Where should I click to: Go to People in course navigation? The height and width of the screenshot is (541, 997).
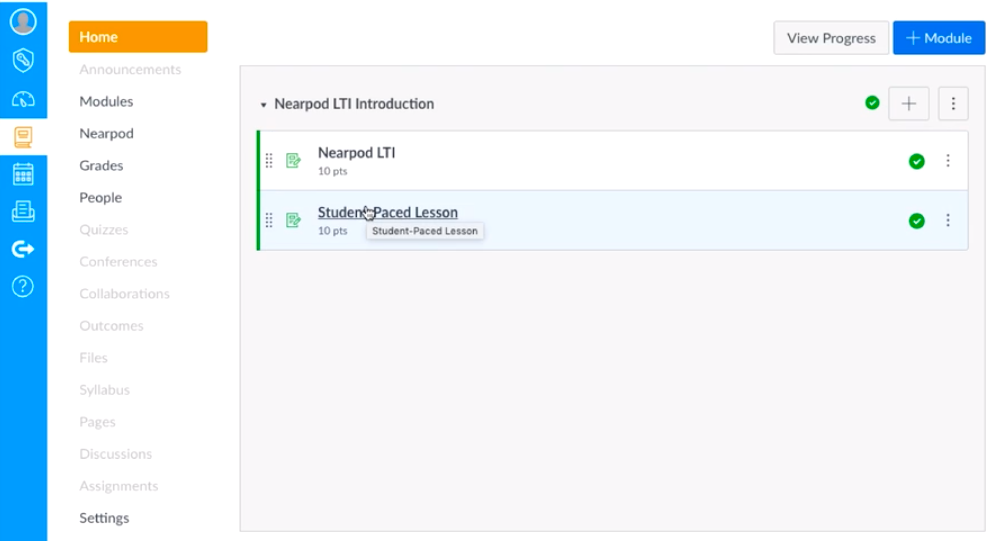[x=100, y=197]
